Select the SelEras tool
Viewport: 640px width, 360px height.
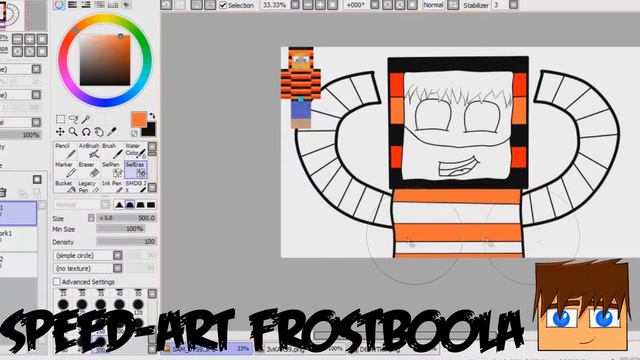136,169
